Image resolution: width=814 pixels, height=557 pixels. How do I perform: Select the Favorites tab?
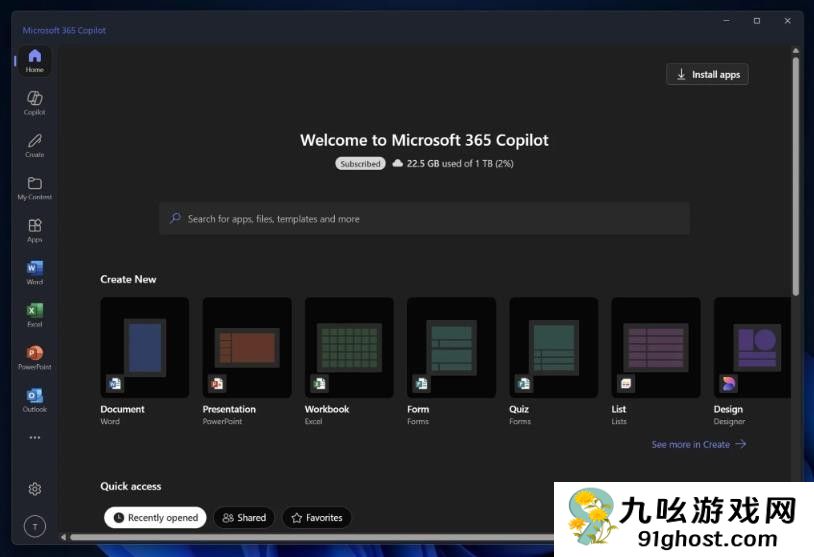coord(317,518)
